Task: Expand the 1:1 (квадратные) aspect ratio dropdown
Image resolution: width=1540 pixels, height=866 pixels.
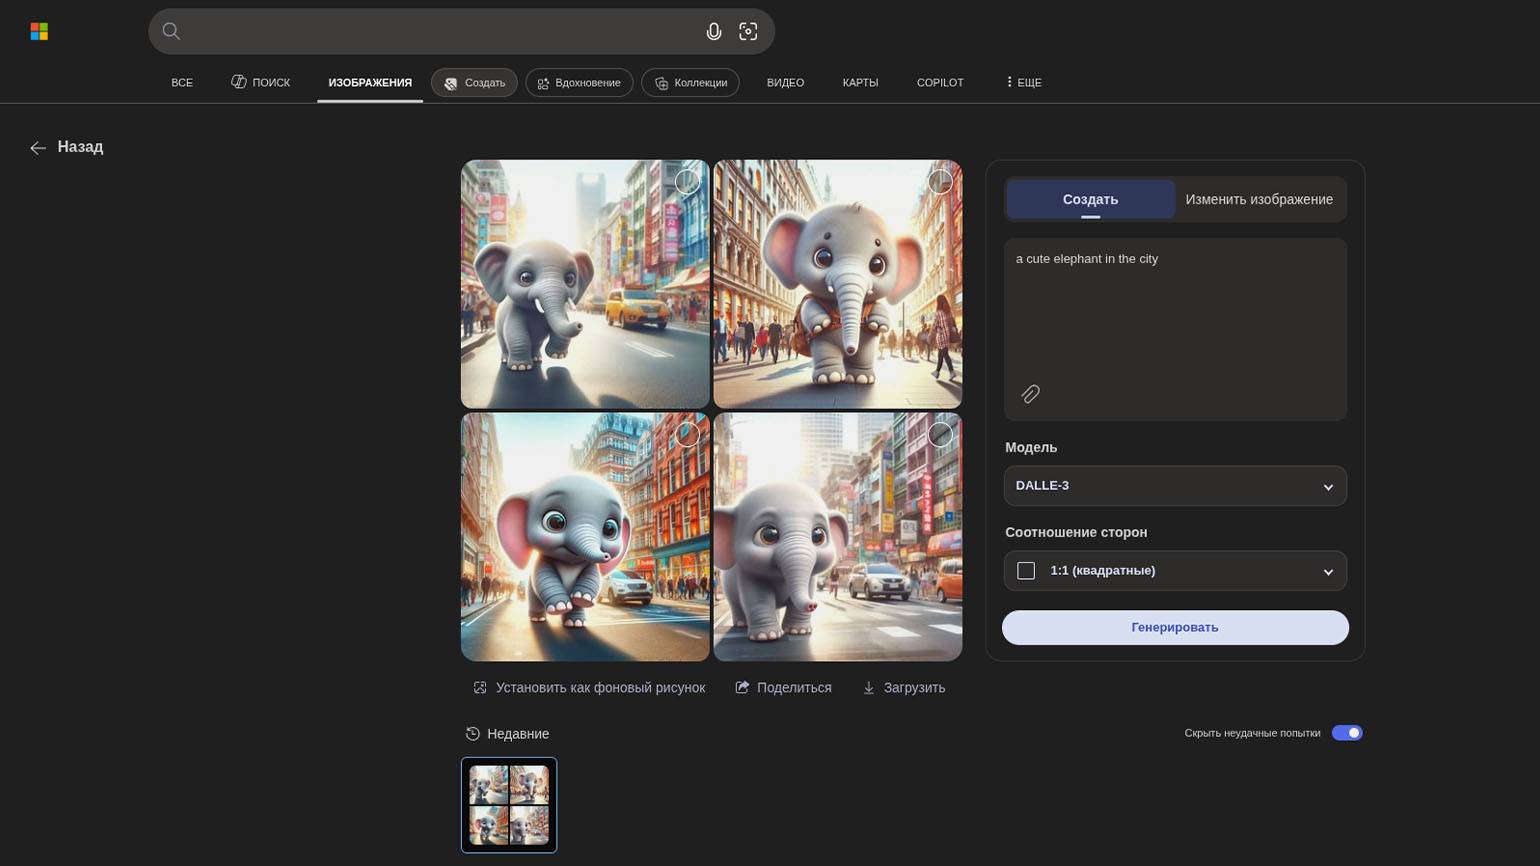Action: (1175, 571)
